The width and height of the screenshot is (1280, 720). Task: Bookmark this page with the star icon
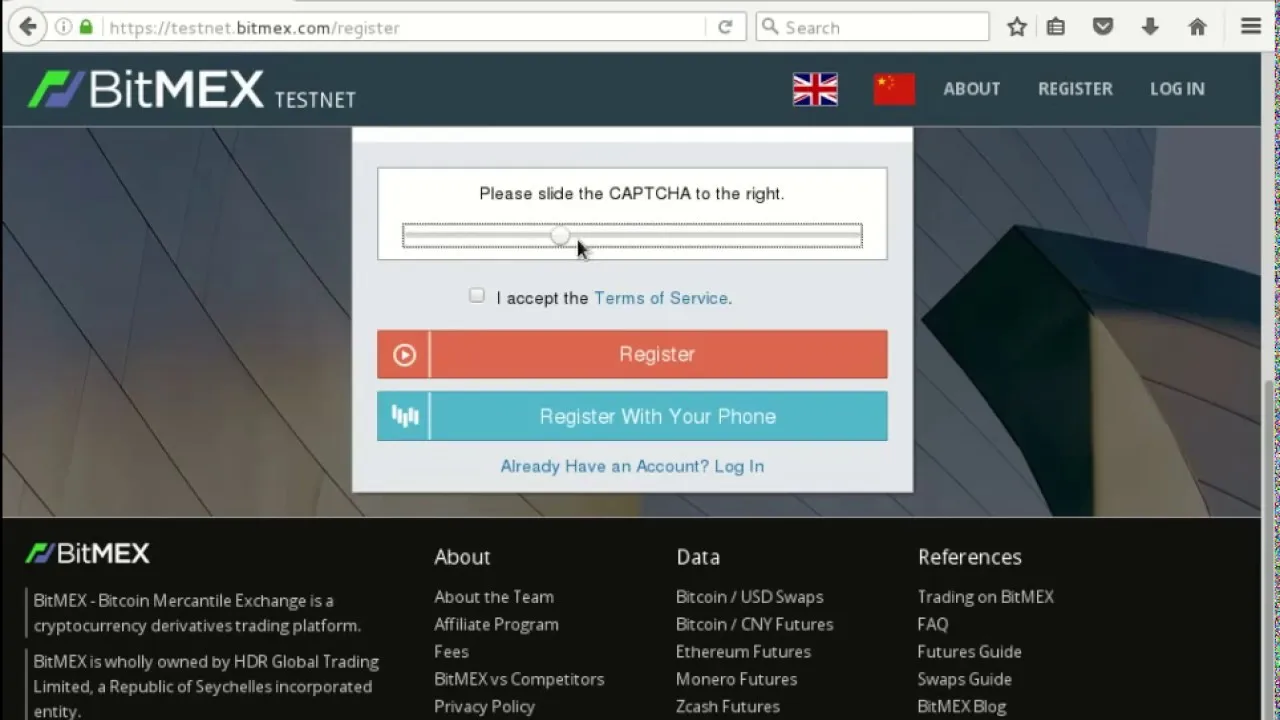pos(1017,27)
